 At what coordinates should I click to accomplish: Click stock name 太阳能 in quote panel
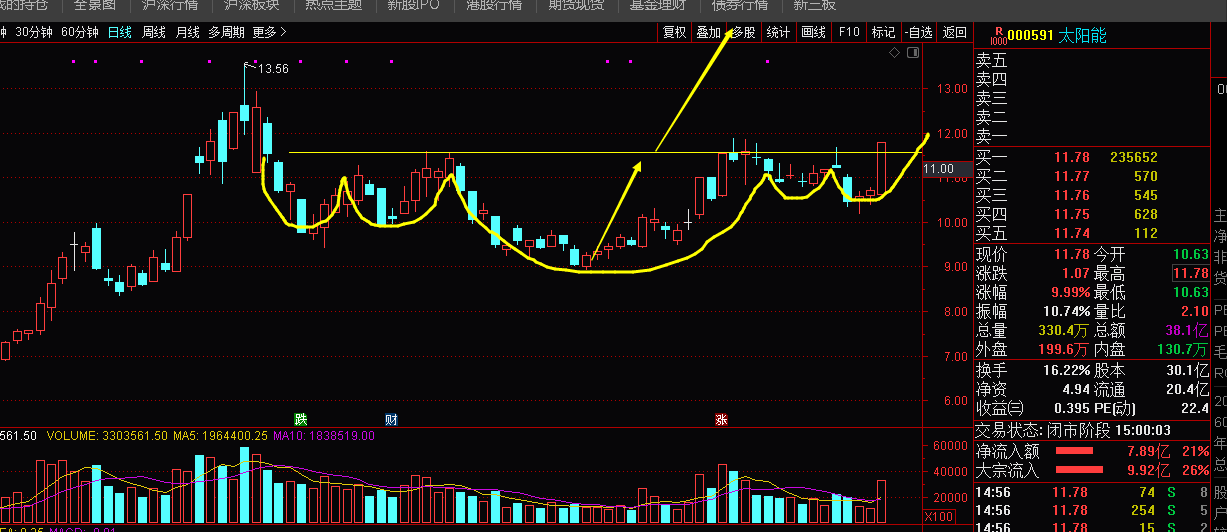[1084, 36]
